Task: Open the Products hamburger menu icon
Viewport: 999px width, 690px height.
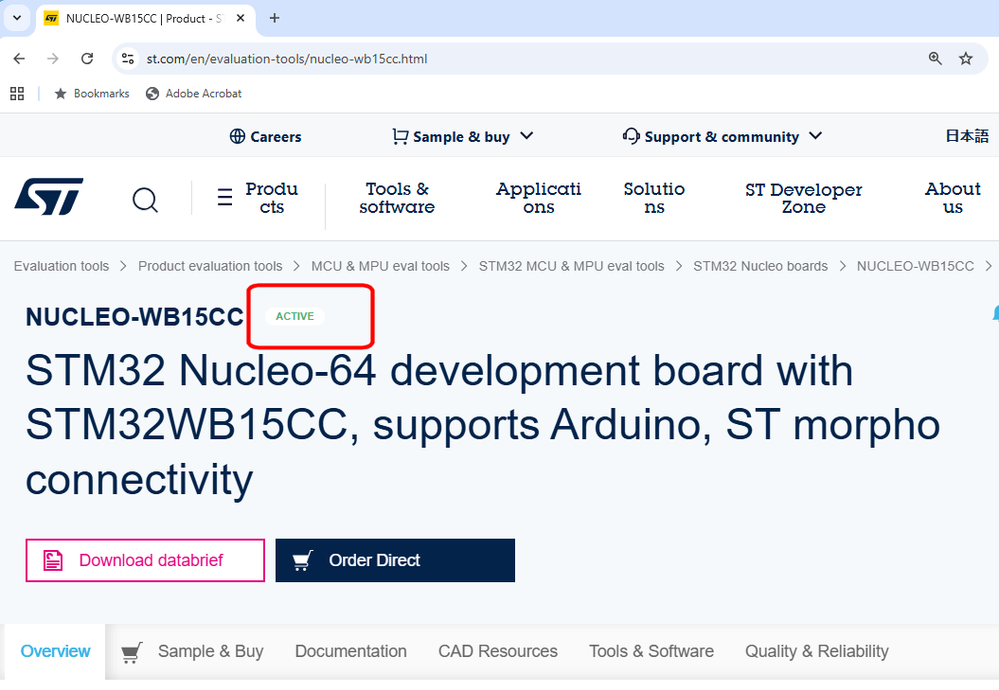Action: [224, 197]
